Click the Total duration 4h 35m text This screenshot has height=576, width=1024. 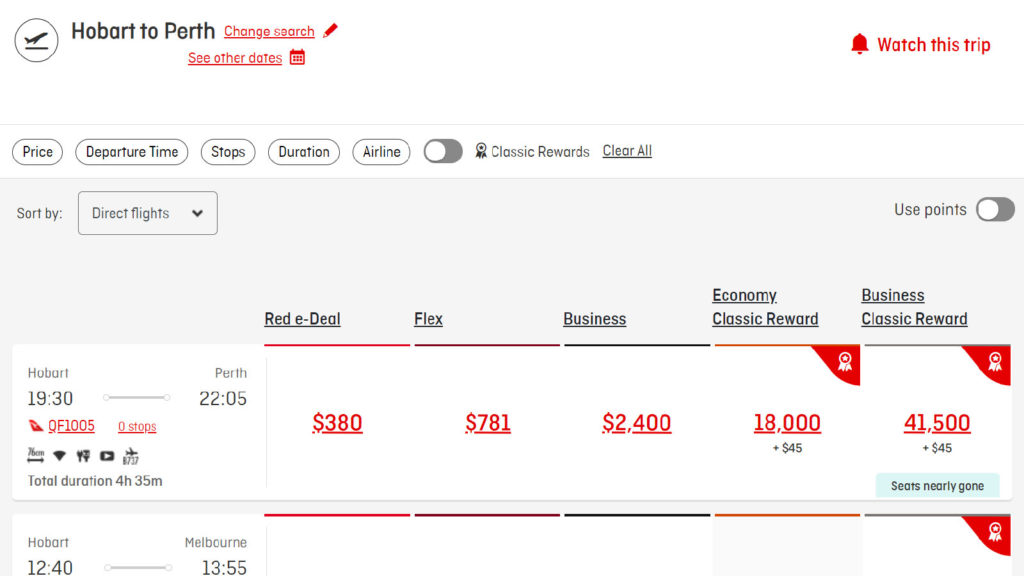click(x=95, y=481)
